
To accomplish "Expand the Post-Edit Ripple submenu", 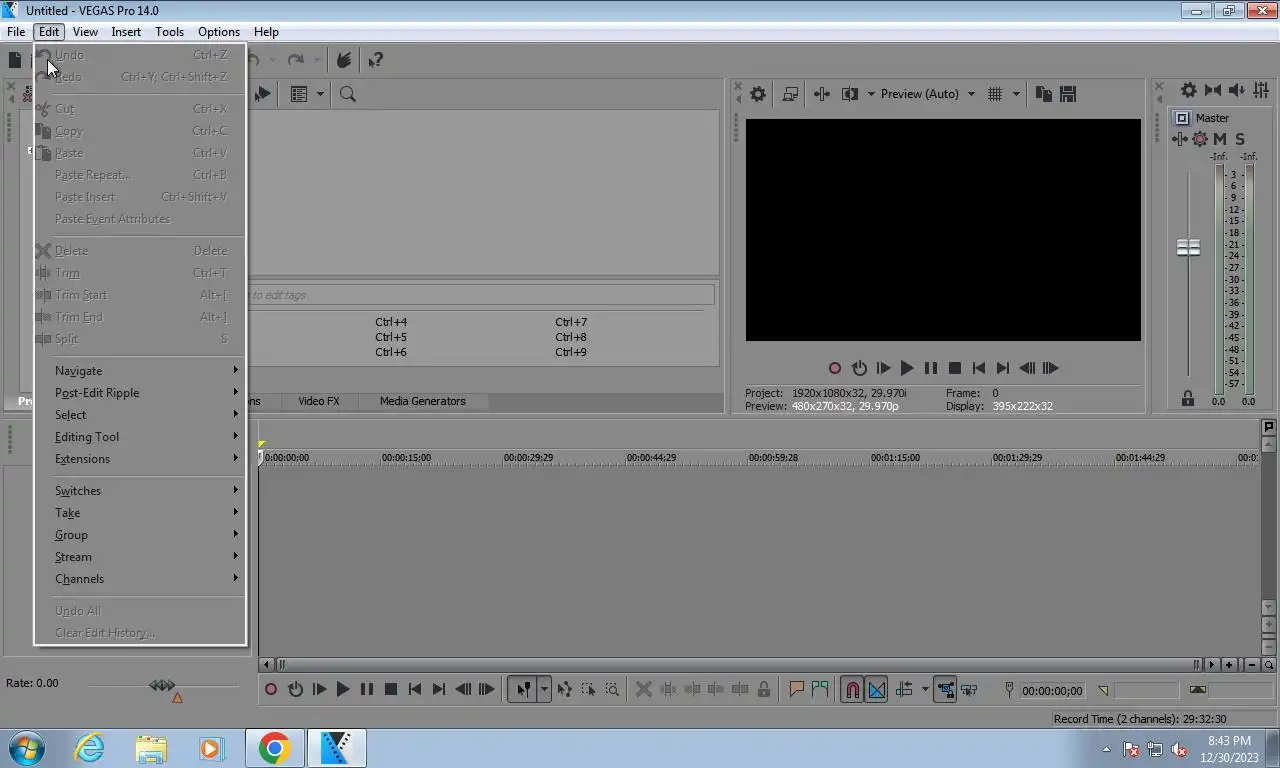I will pos(140,393).
